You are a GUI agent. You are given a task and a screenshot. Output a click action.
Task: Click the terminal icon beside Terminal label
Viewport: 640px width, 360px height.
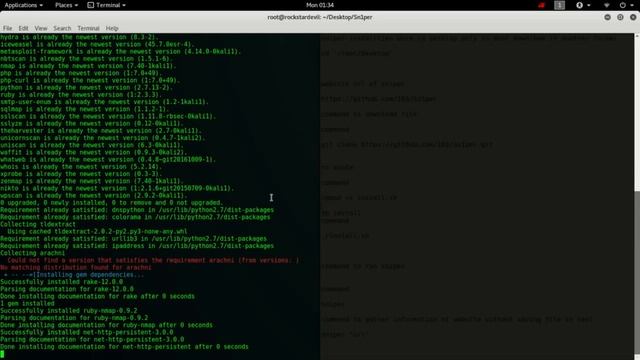click(x=91, y=5)
